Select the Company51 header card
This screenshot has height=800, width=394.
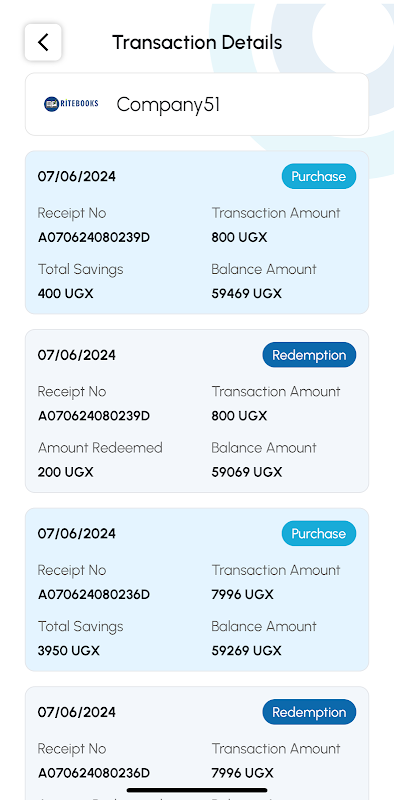[197, 104]
